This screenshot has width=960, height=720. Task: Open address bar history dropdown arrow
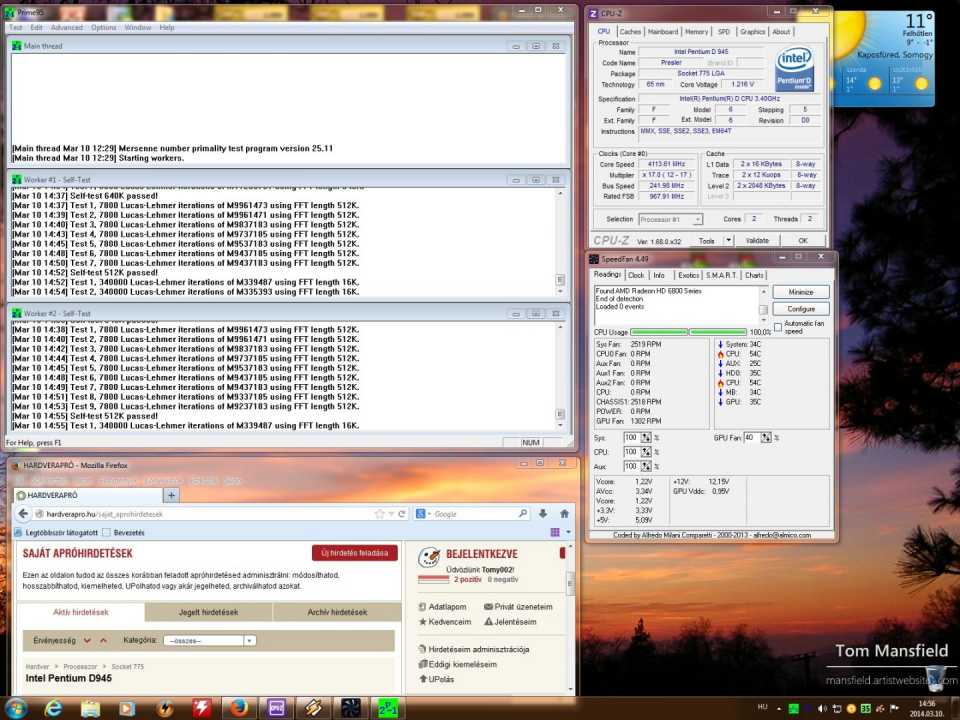tap(391, 514)
